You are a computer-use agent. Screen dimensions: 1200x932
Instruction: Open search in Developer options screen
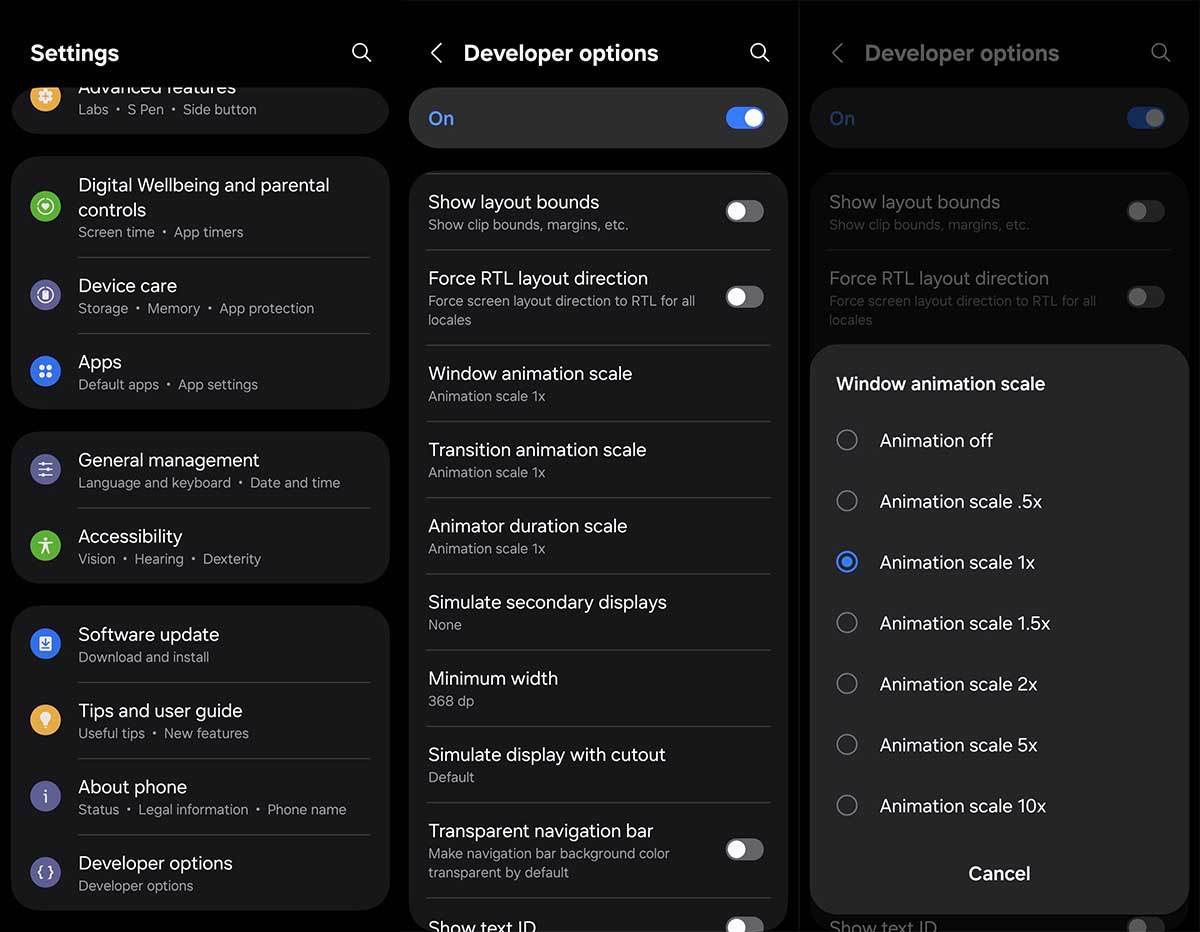click(759, 53)
